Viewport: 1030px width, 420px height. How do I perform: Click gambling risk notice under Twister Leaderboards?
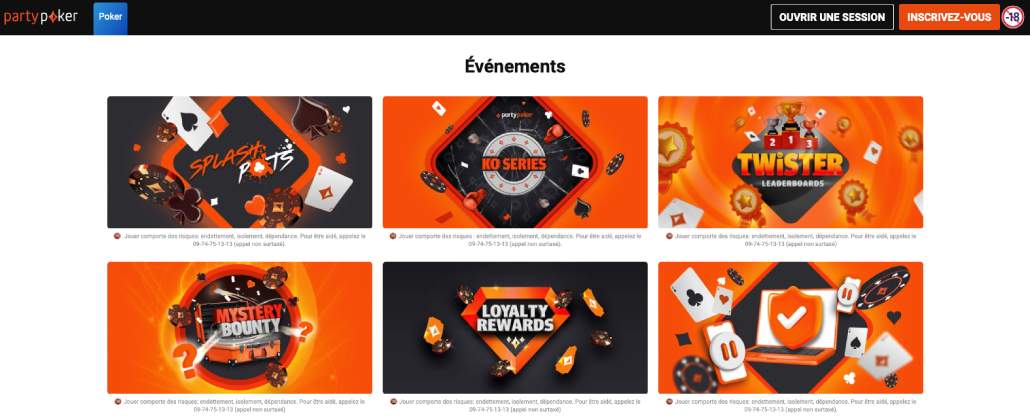(x=795, y=239)
